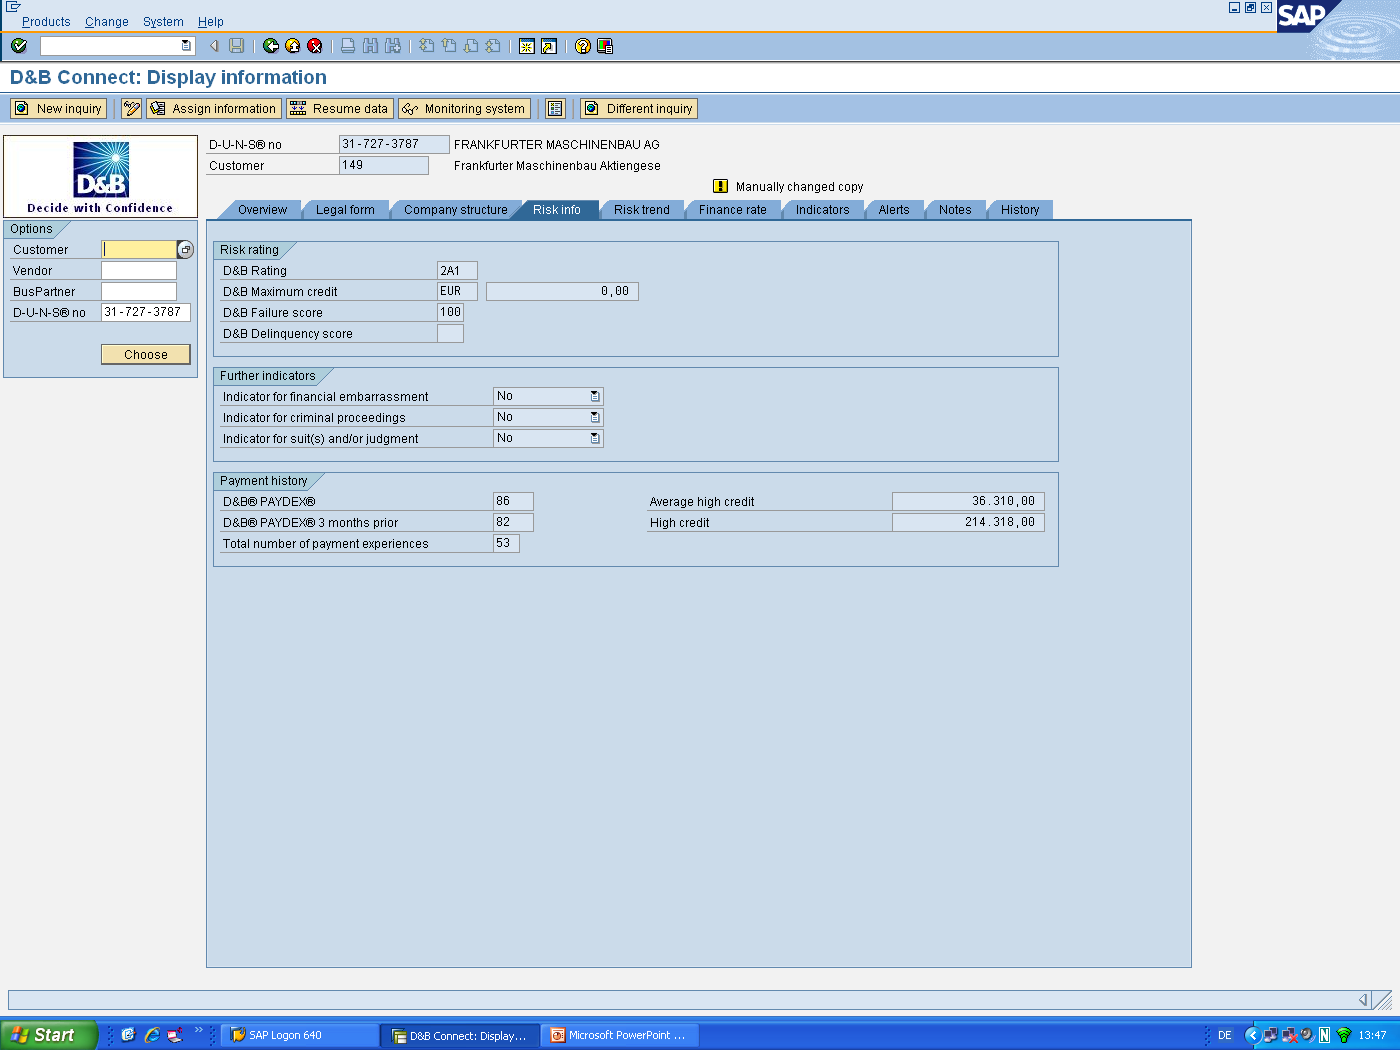Open the Windows Start button
The image size is (1400, 1050).
pos(49,1035)
